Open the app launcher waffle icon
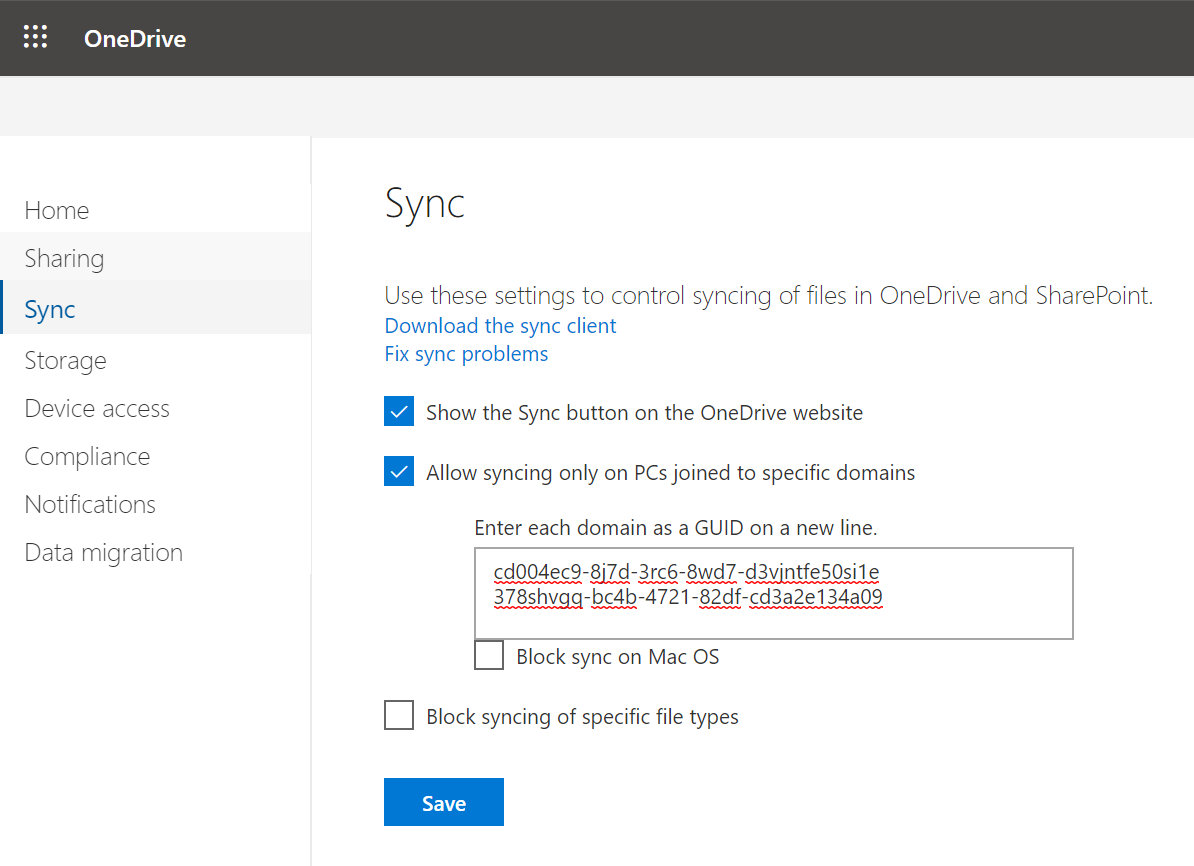The image size is (1194, 866). point(35,38)
